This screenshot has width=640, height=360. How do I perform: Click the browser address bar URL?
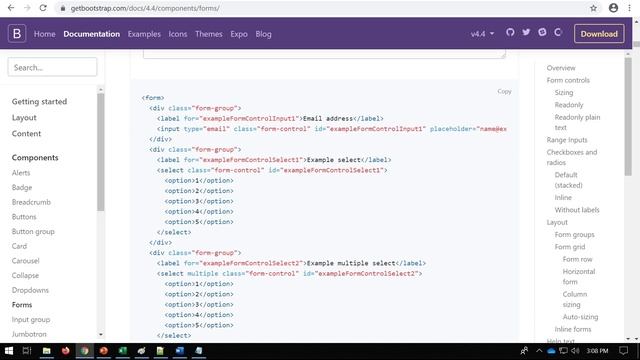(145, 8)
